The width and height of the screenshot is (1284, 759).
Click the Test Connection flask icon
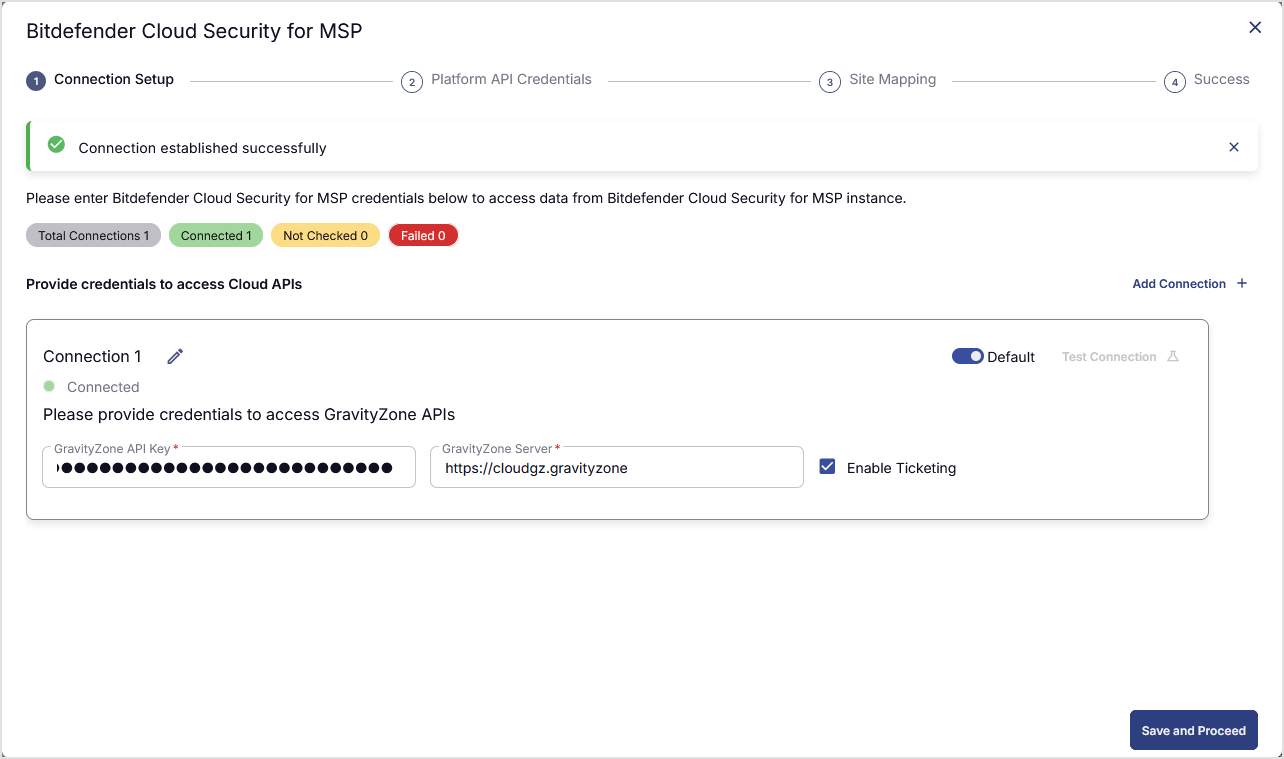point(1173,357)
